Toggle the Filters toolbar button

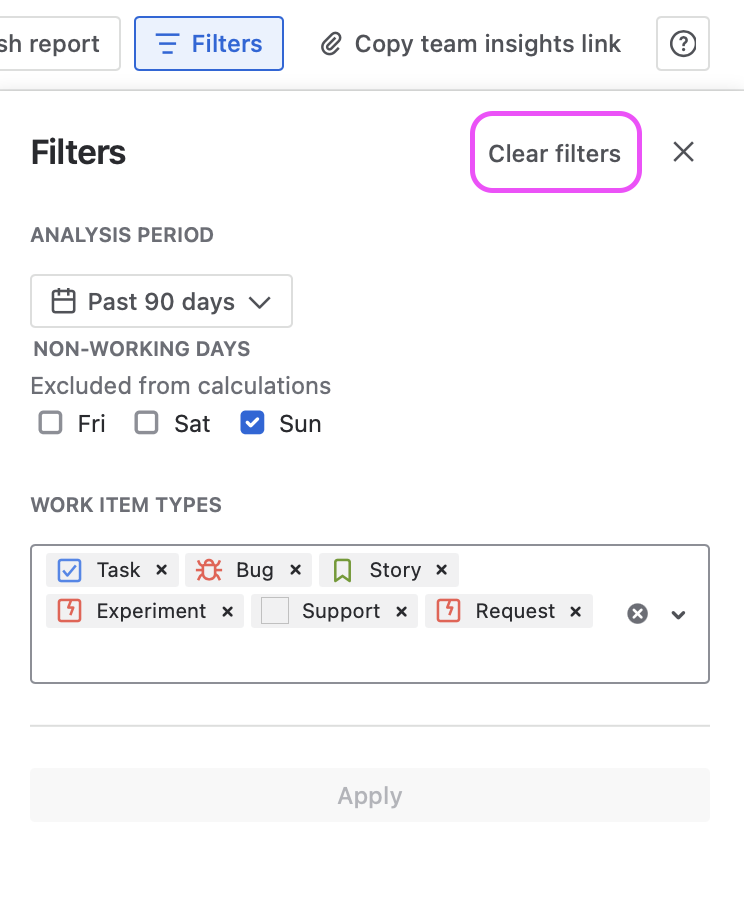(209, 44)
